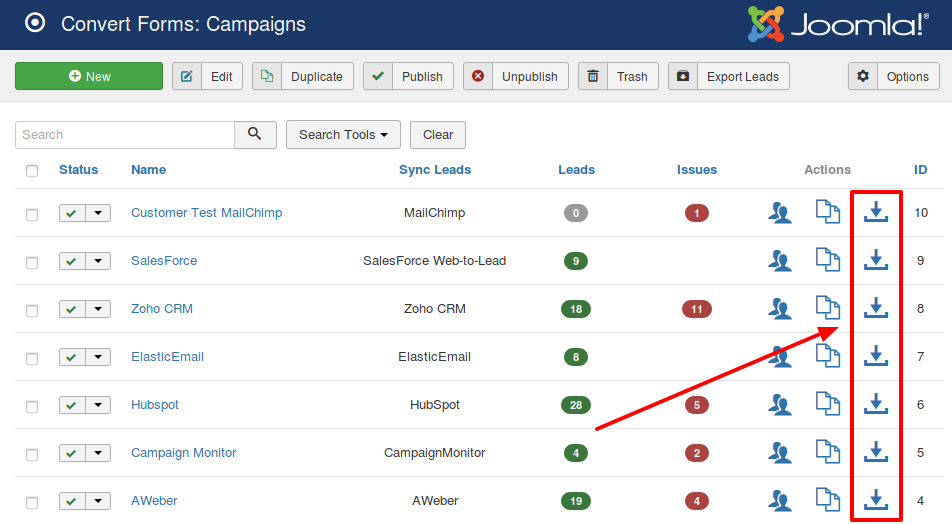
Task: Export leads for Zoho CRM campaign
Action: [x=876, y=308]
